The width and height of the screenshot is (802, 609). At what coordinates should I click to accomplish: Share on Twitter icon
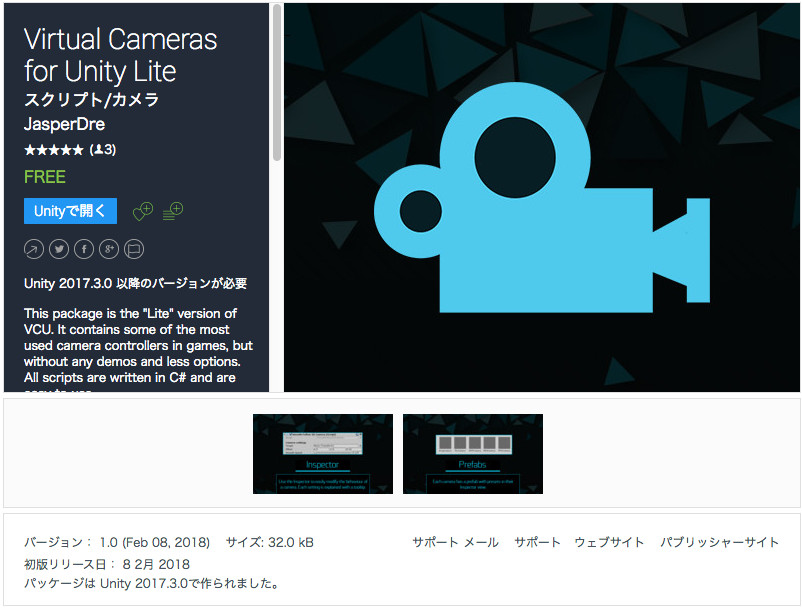pos(59,250)
